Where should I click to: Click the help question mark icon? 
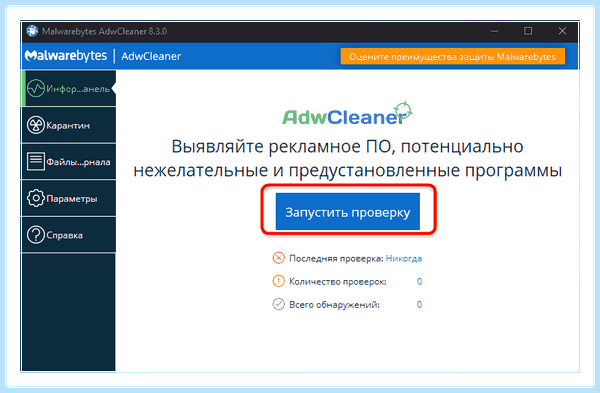point(36,235)
